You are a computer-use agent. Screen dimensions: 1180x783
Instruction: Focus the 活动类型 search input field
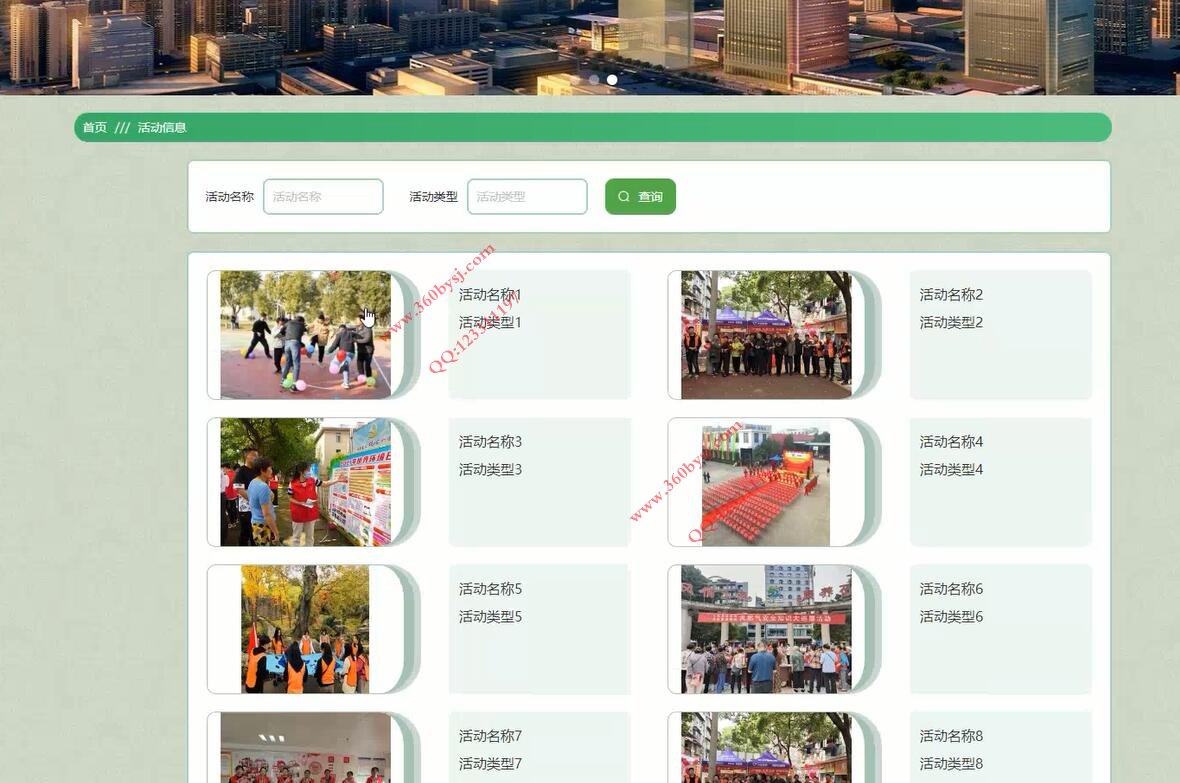pyautogui.click(x=527, y=197)
